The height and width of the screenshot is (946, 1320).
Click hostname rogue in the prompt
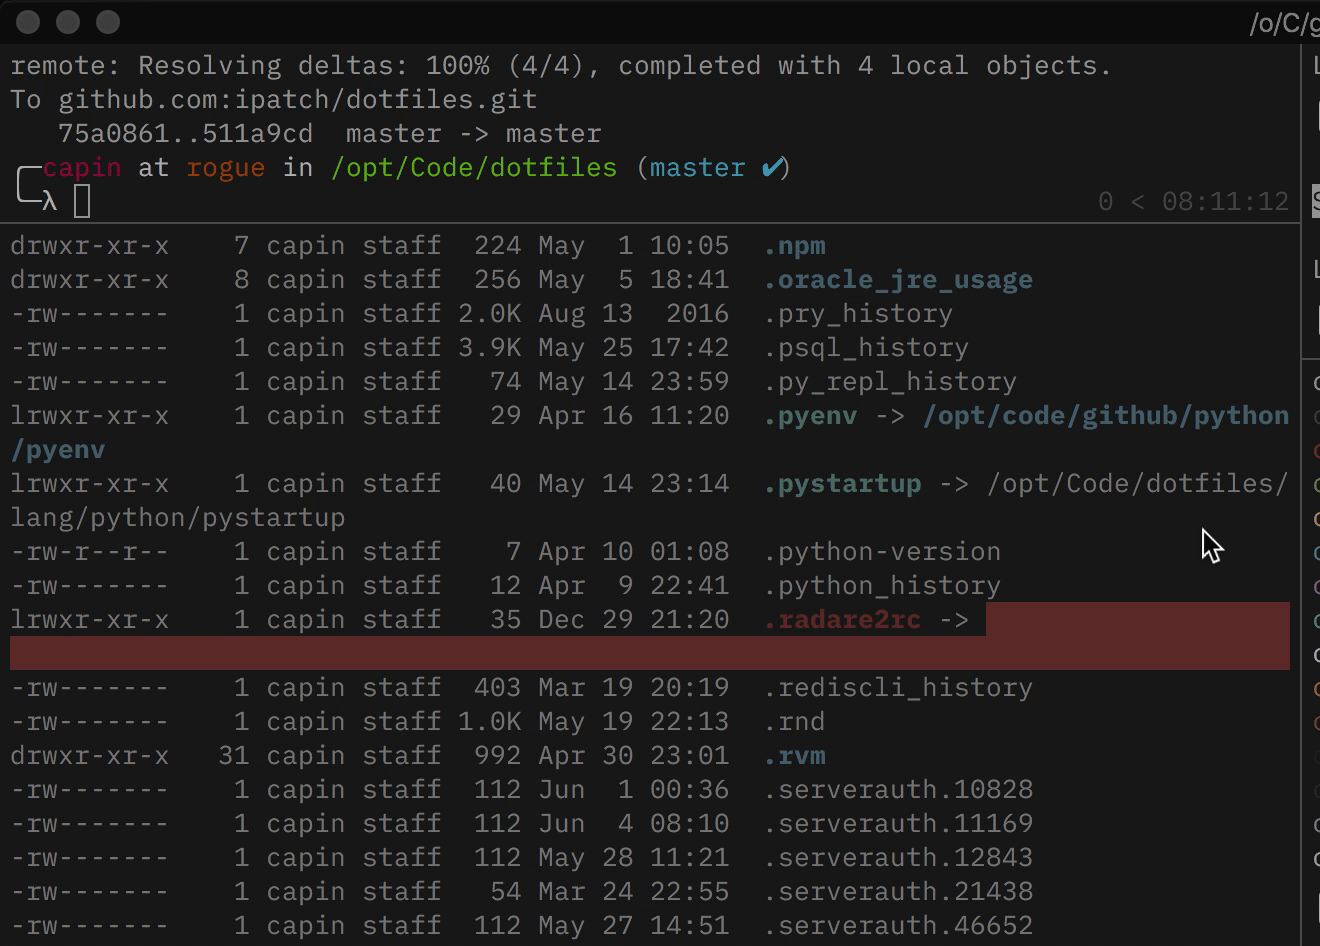pos(226,168)
